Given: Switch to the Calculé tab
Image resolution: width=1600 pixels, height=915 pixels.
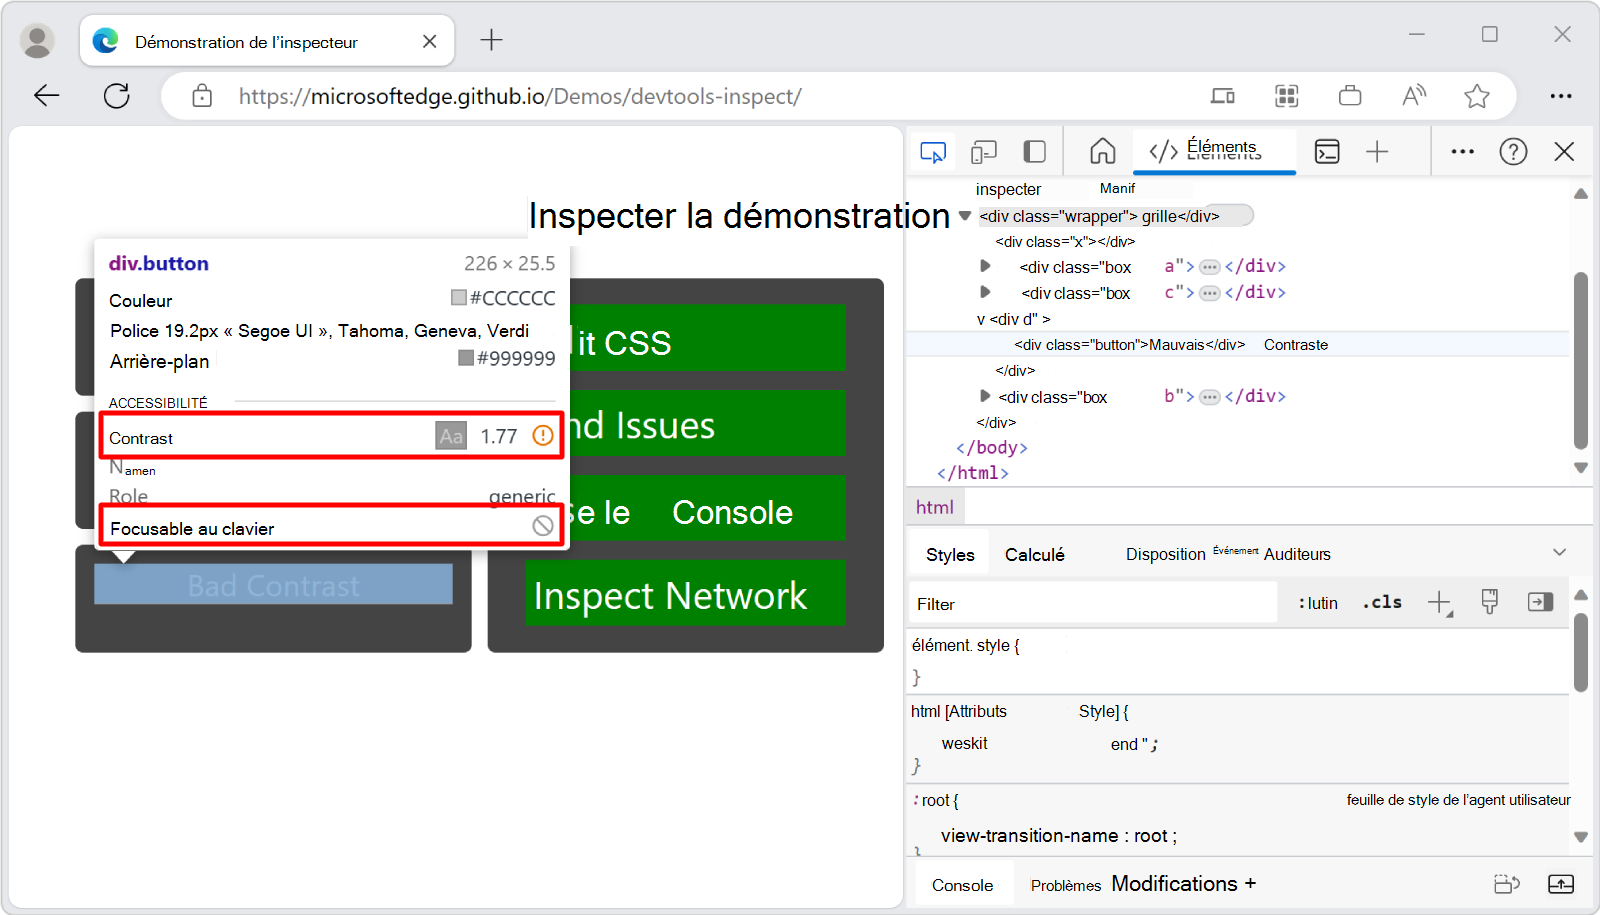Looking at the screenshot, I should point(1034,555).
